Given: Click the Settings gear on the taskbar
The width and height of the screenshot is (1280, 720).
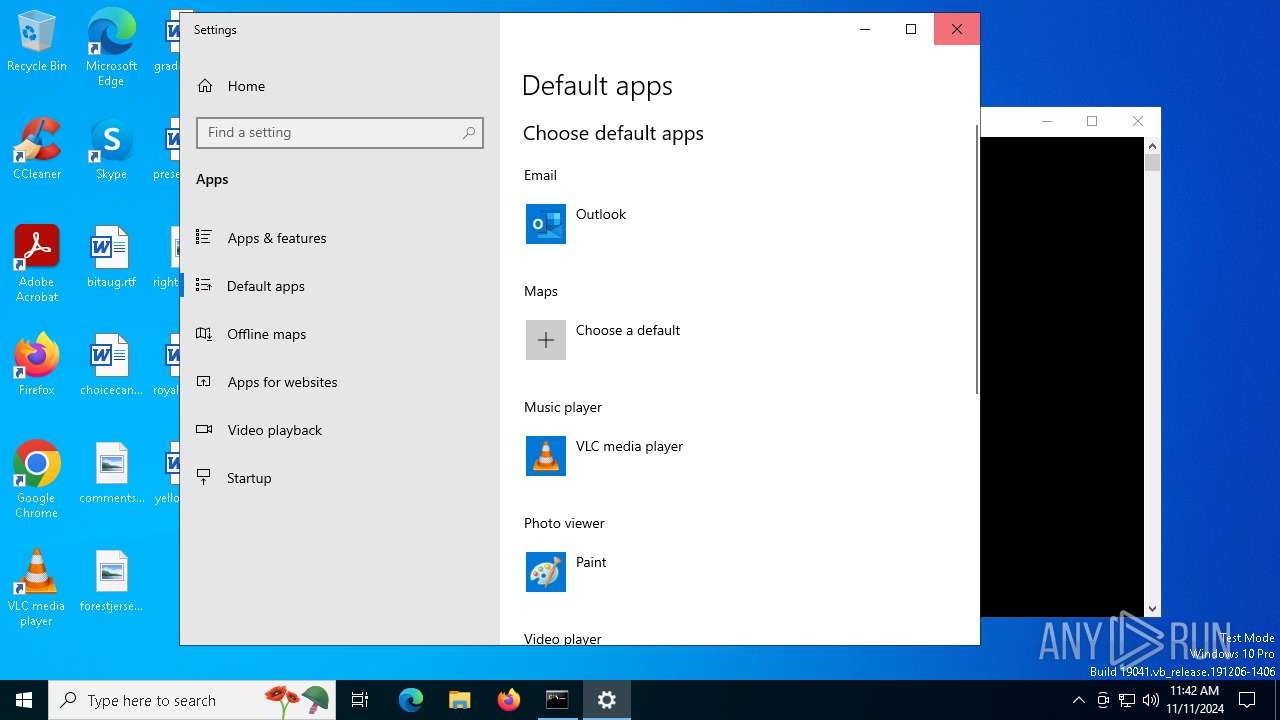Looking at the screenshot, I should 607,700.
